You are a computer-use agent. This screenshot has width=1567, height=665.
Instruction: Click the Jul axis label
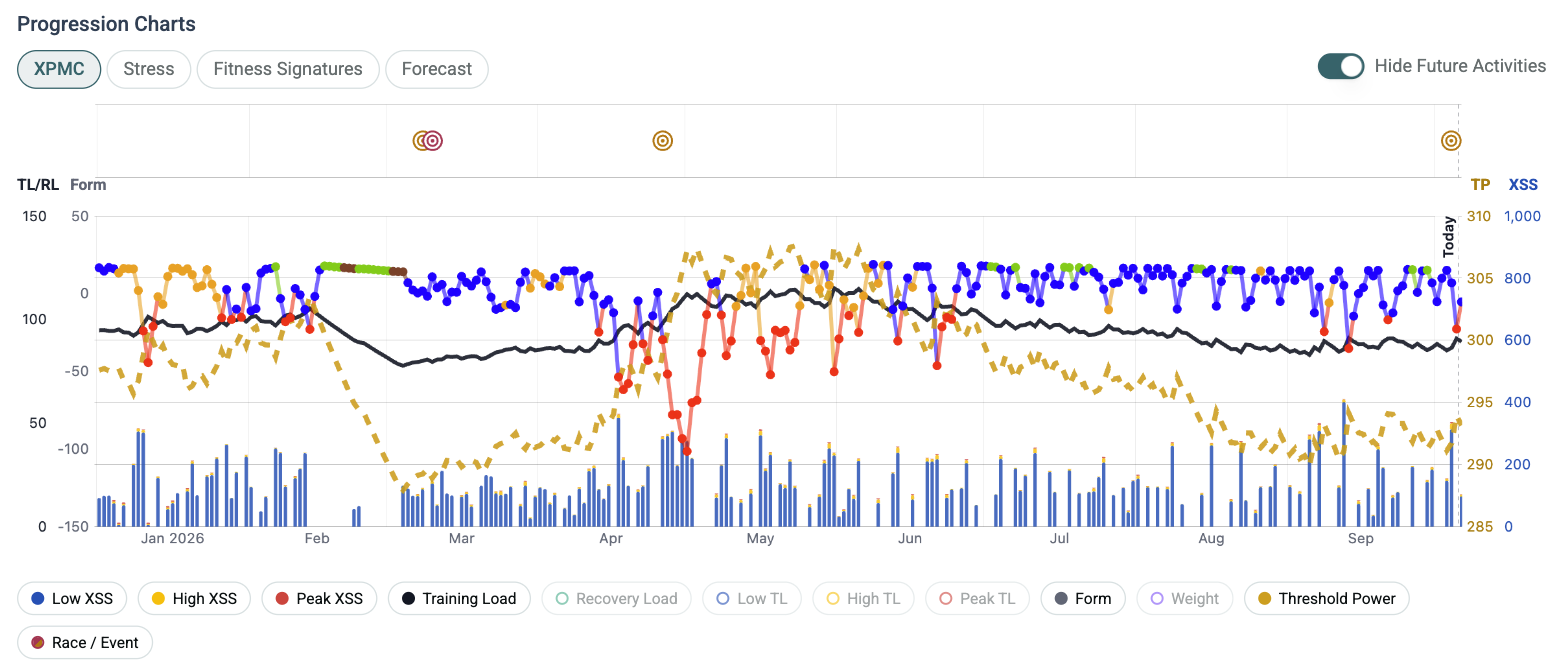pyautogui.click(x=1060, y=540)
